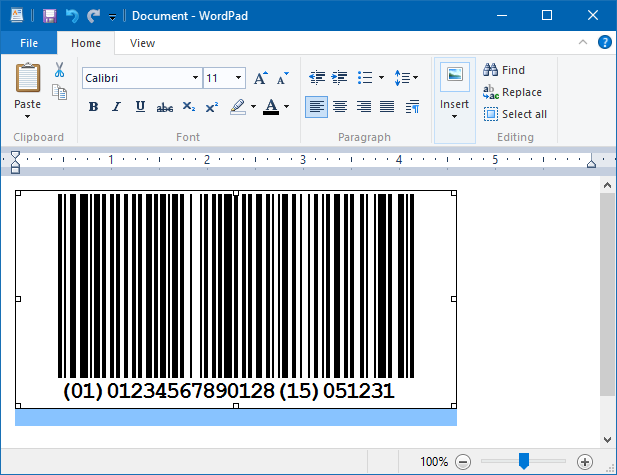617x475 pixels.
Task: Toggle Strikethrough formatting
Action: click(x=164, y=107)
